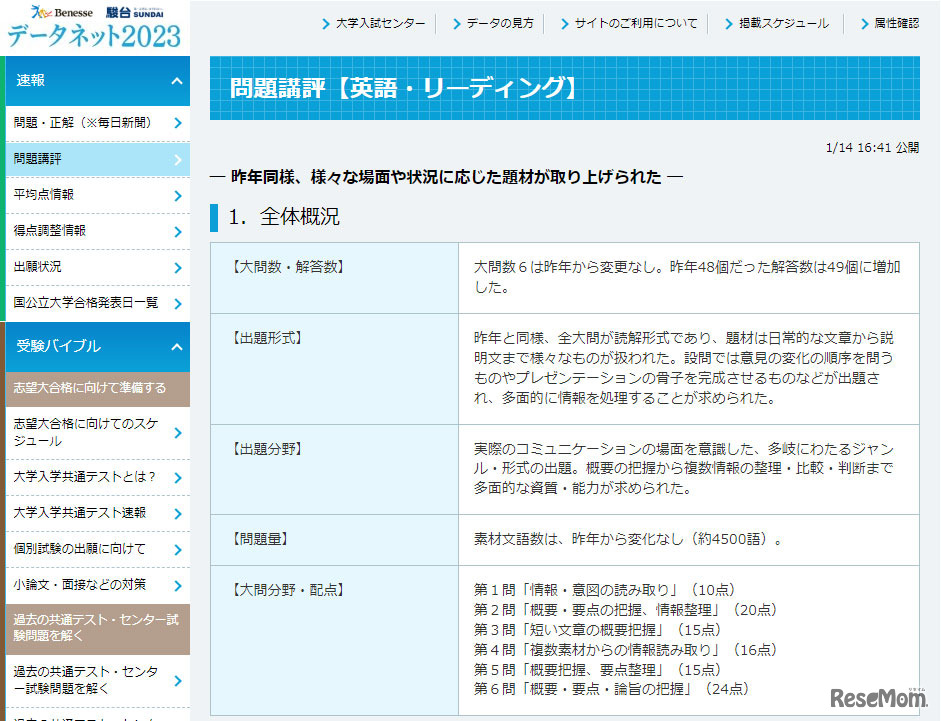
Task: Collapse the 速報 sidebar section
Action: (x=177, y=81)
